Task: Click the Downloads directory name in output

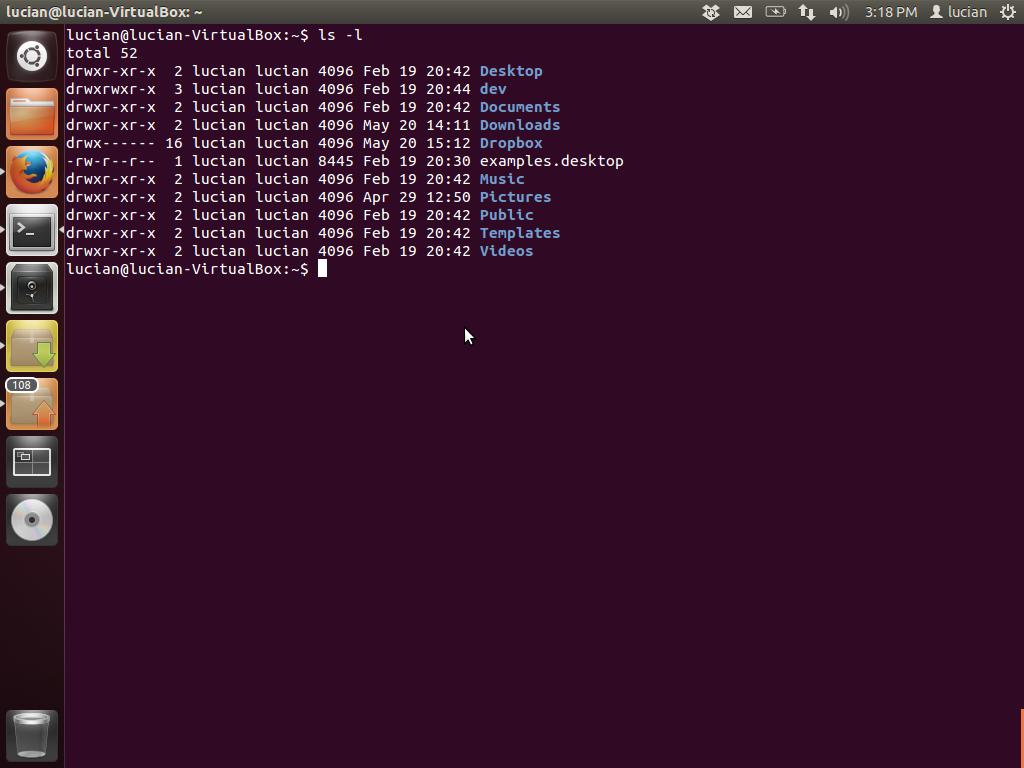Action: (520, 125)
